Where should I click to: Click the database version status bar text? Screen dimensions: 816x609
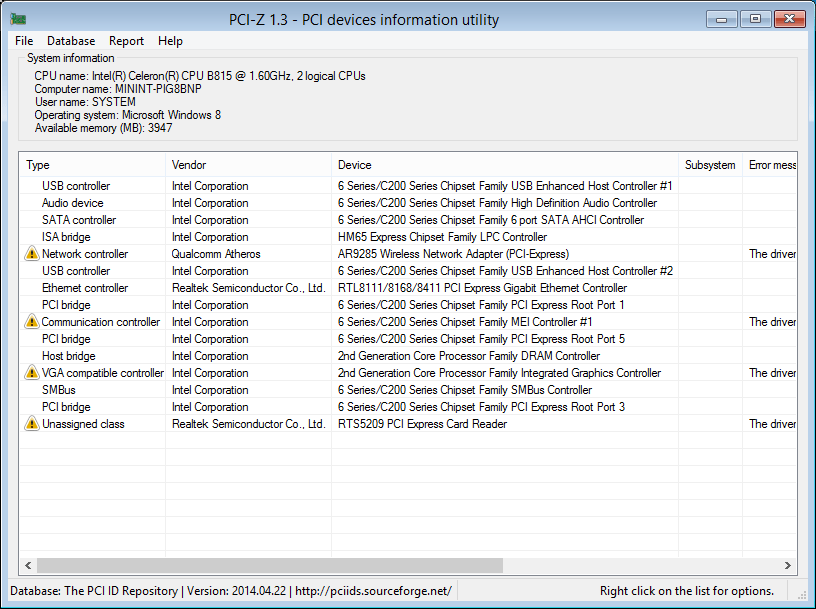pos(231,591)
